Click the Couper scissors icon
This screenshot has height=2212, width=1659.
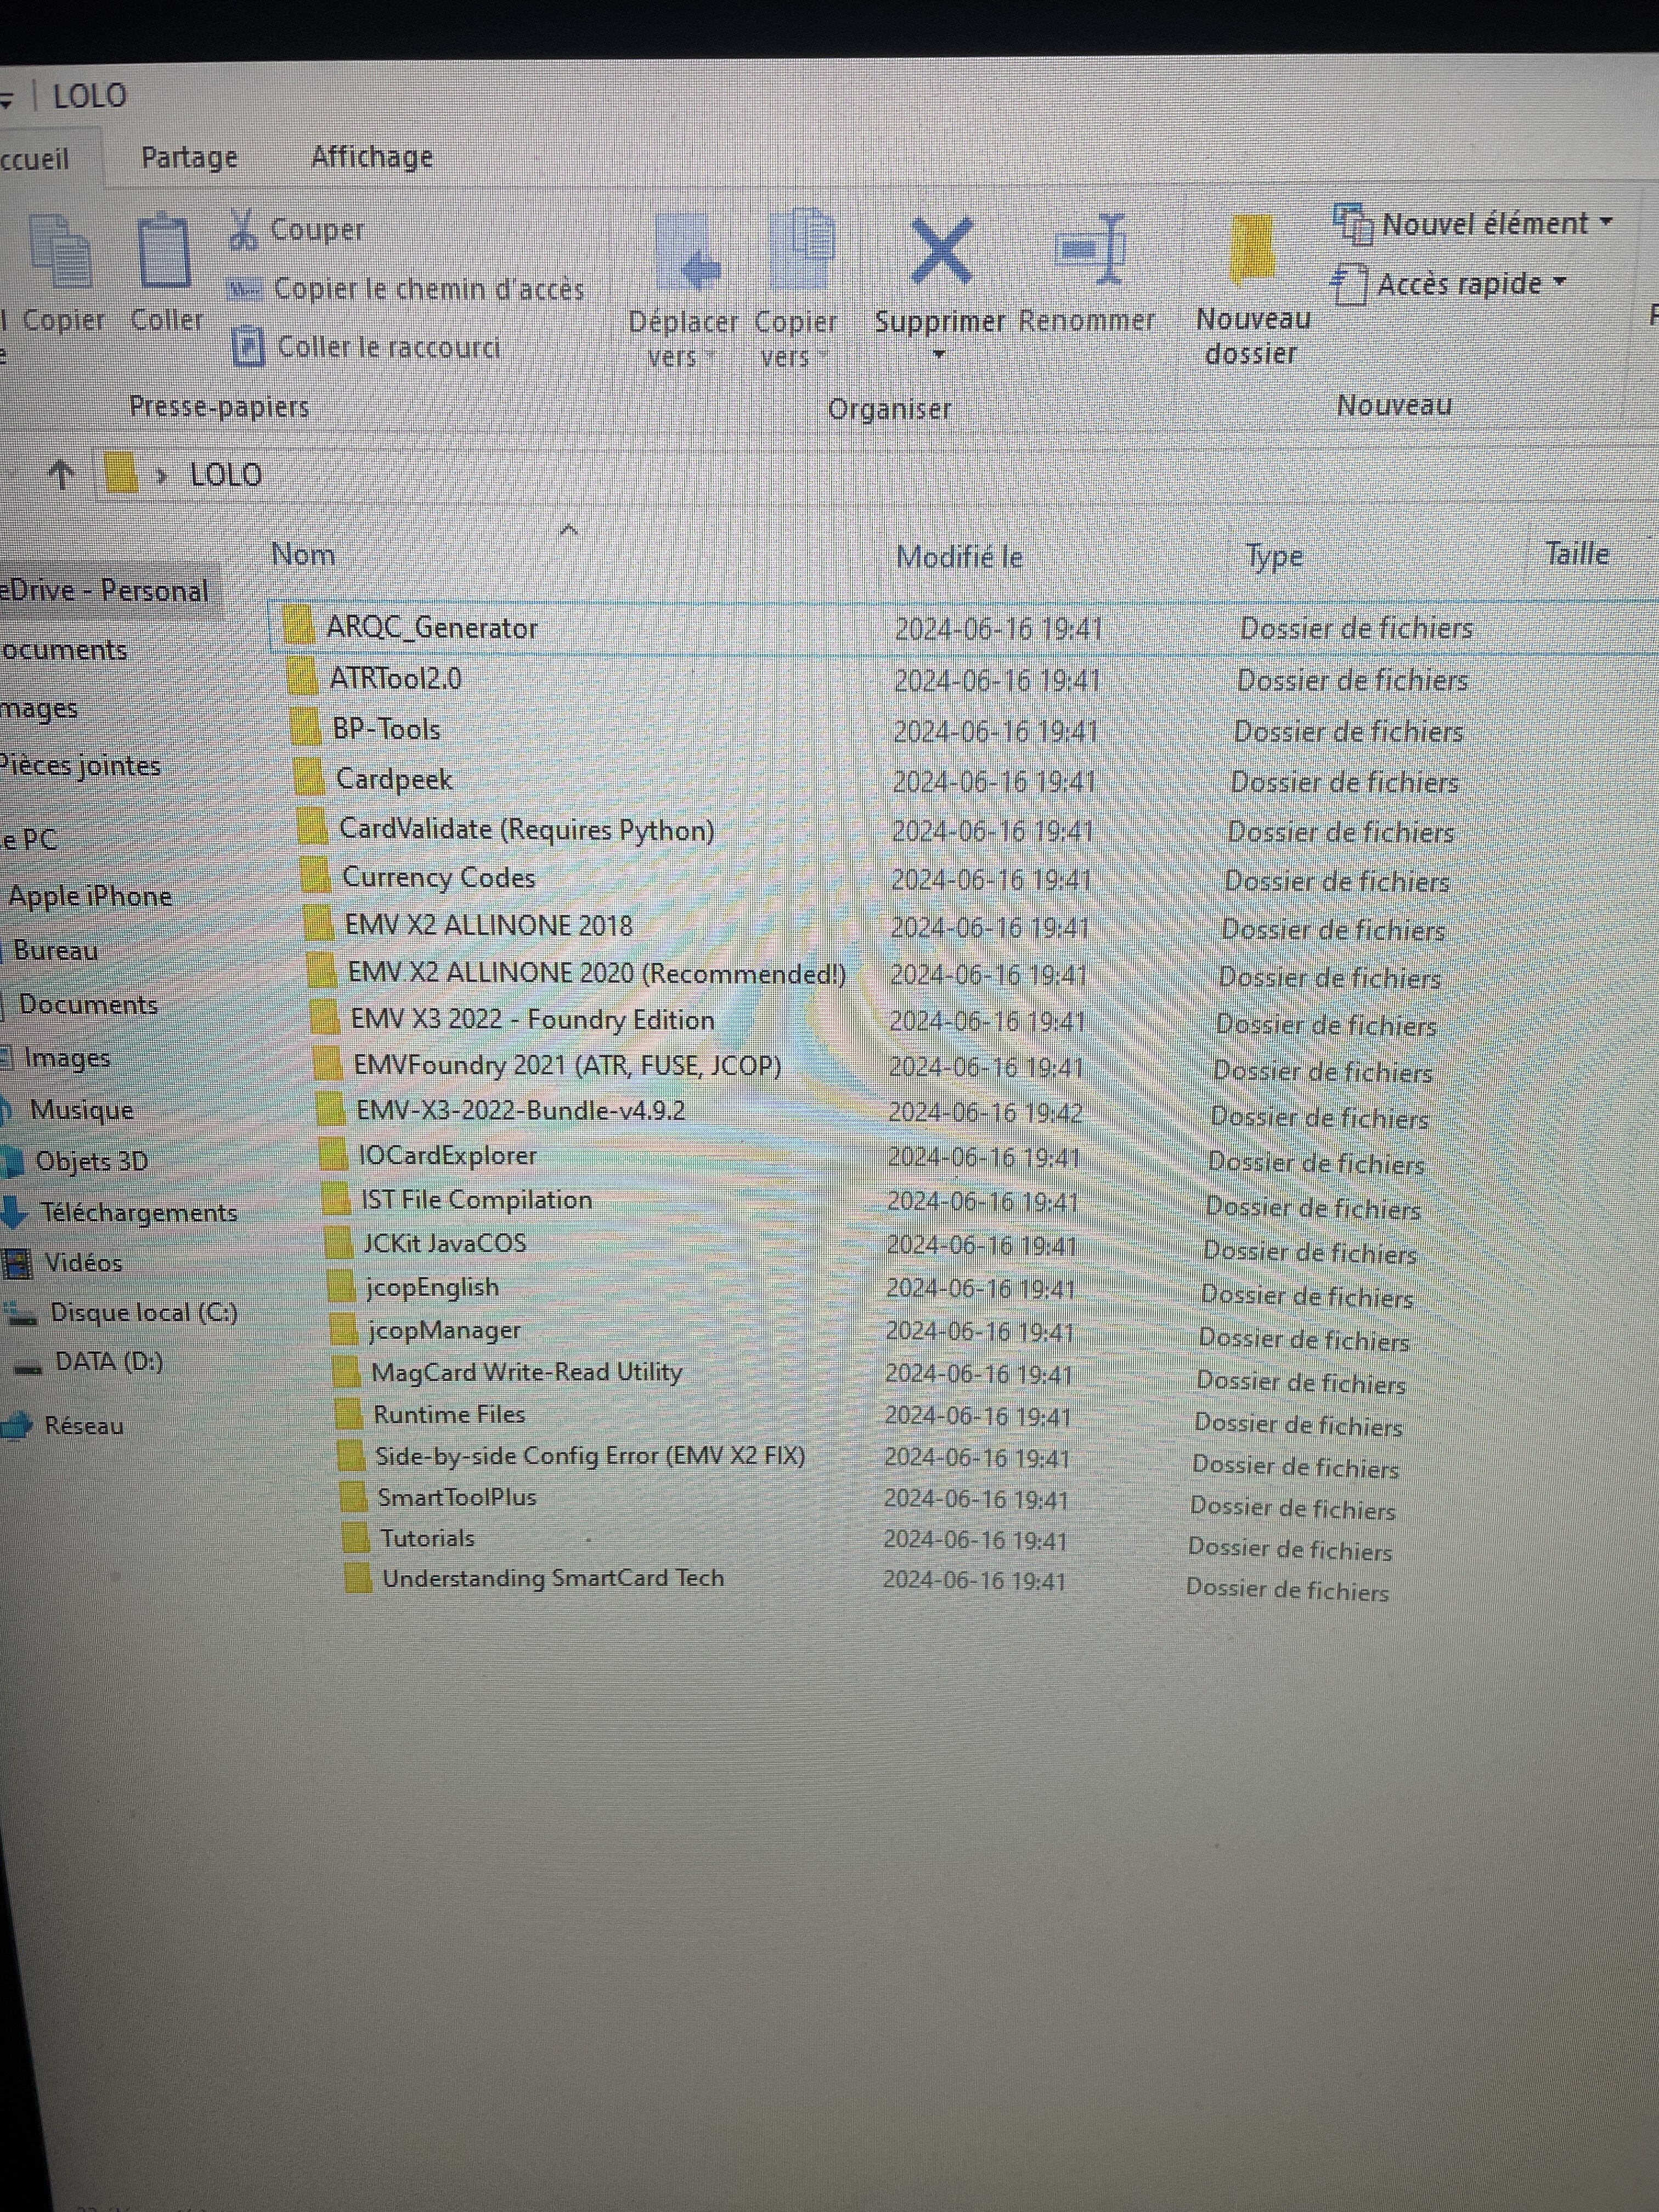coord(243,229)
